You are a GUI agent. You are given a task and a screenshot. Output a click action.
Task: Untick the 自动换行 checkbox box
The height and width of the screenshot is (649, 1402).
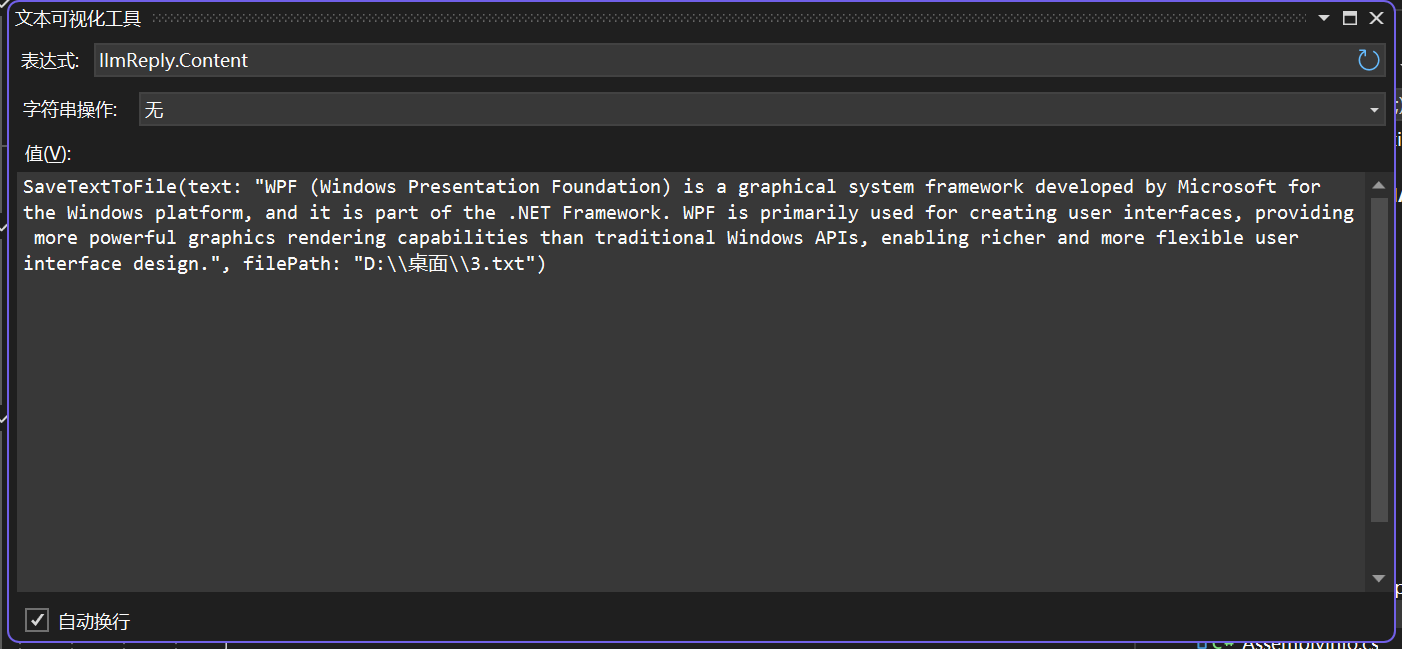pyautogui.click(x=37, y=620)
